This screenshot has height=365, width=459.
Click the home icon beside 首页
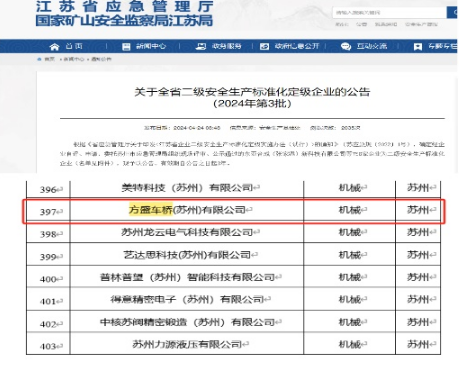pyautogui.click(x=54, y=46)
